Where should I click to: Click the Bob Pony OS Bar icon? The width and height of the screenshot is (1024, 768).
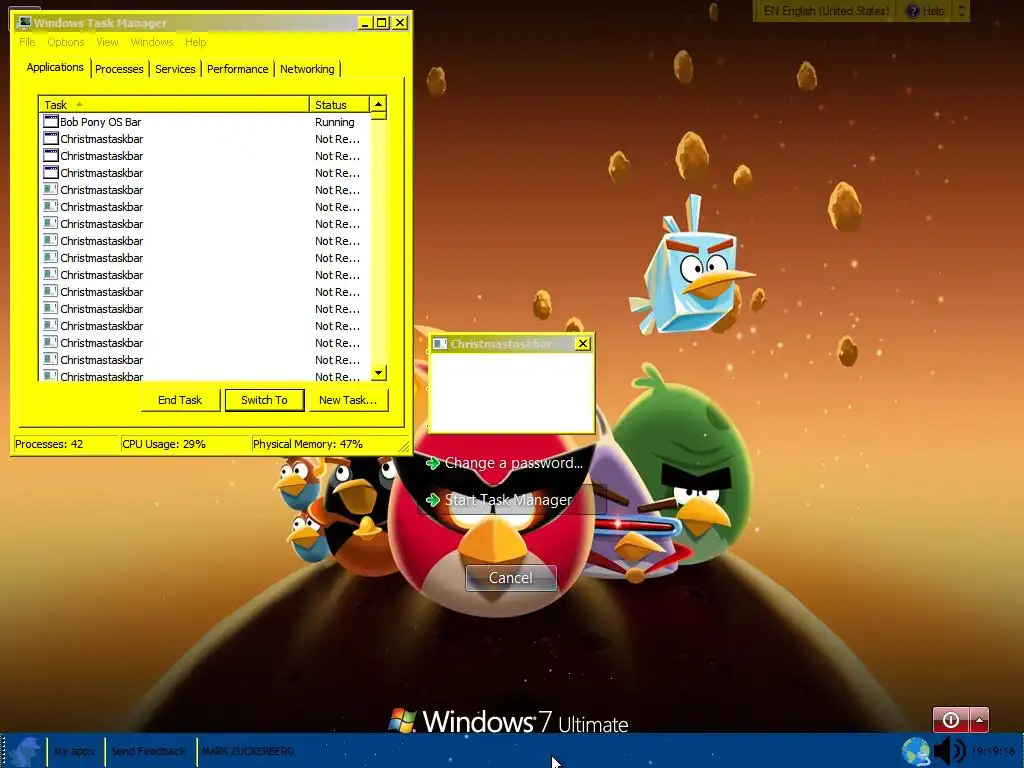50,121
